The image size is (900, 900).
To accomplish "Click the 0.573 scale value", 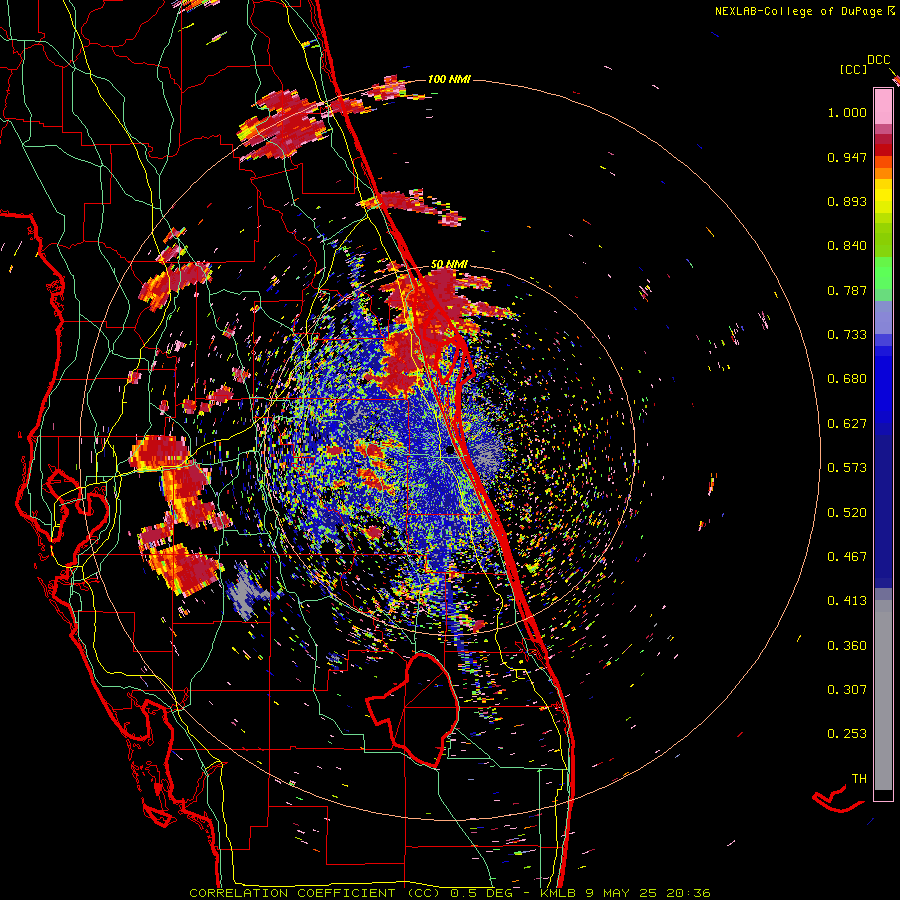I will 847,468.
